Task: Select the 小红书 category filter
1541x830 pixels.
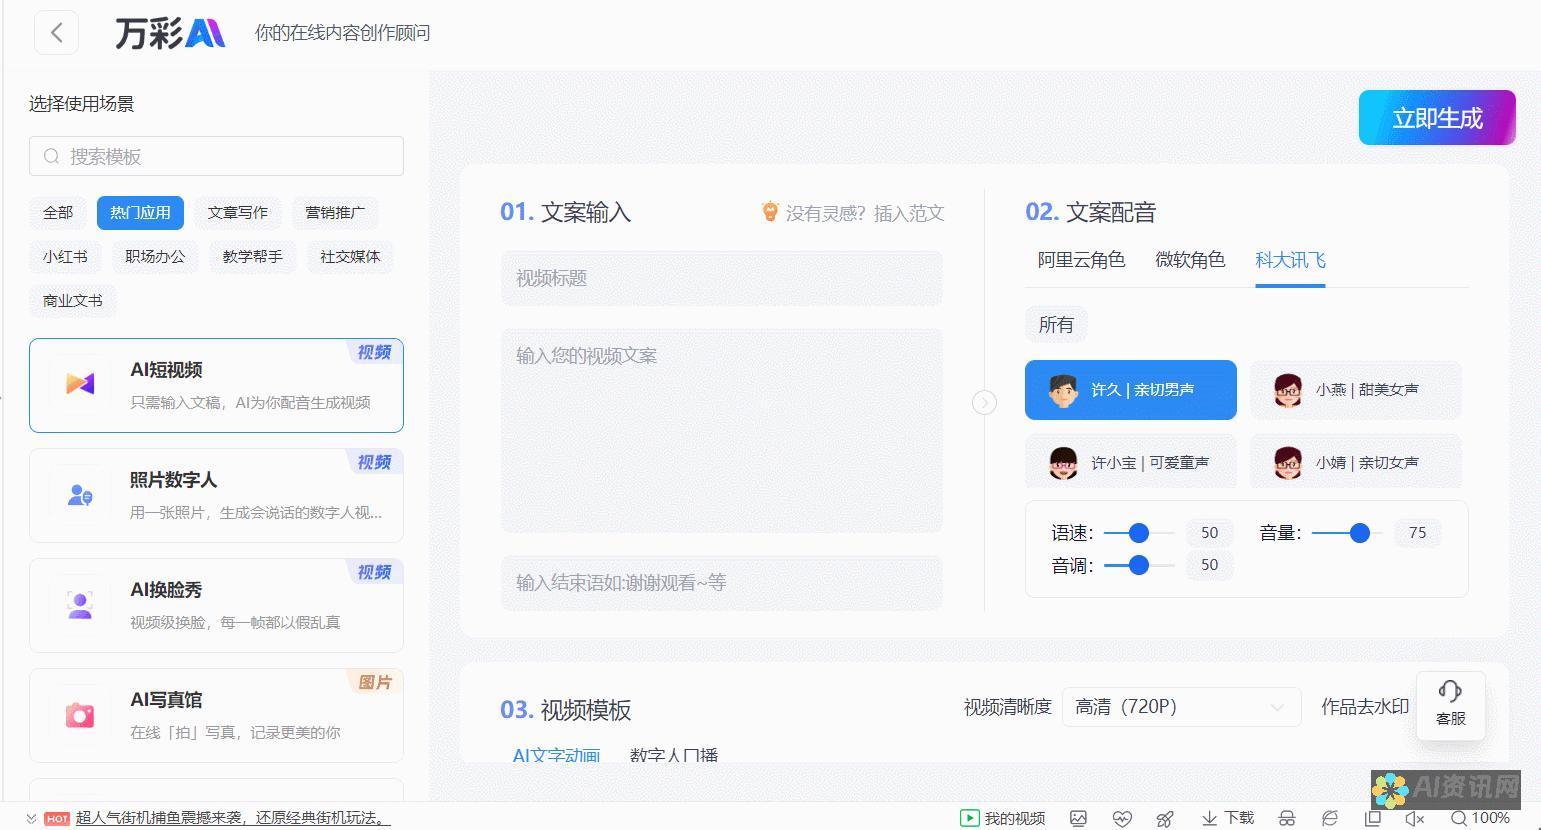Action: pos(65,256)
